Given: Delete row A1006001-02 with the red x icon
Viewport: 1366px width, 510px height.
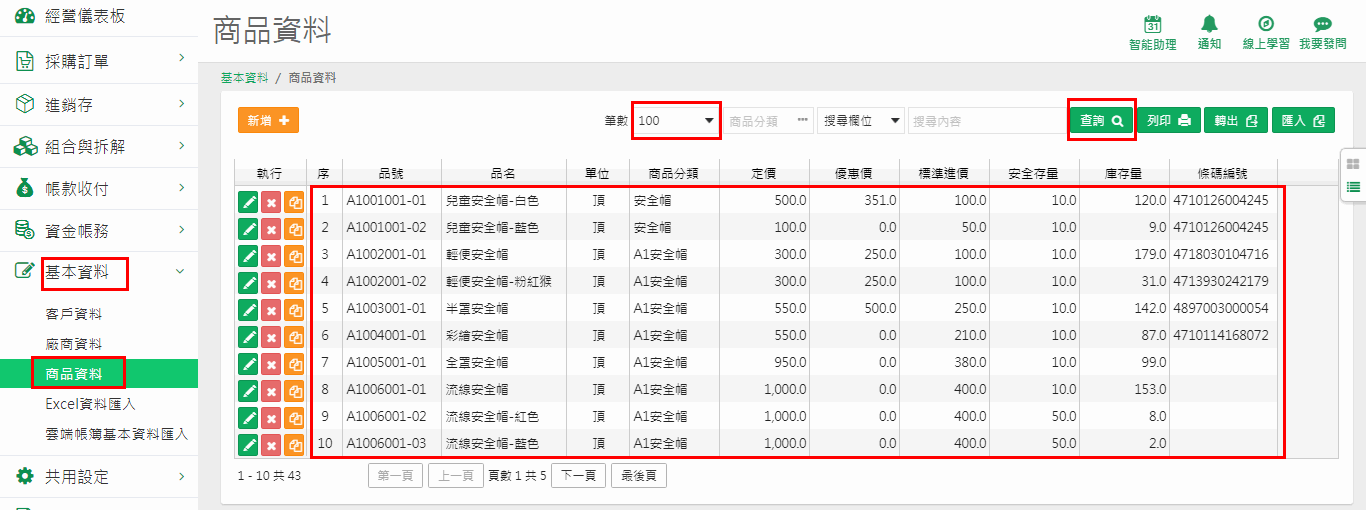Looking at the screenshot, I should pyautogui.click(x=271, y=417).
